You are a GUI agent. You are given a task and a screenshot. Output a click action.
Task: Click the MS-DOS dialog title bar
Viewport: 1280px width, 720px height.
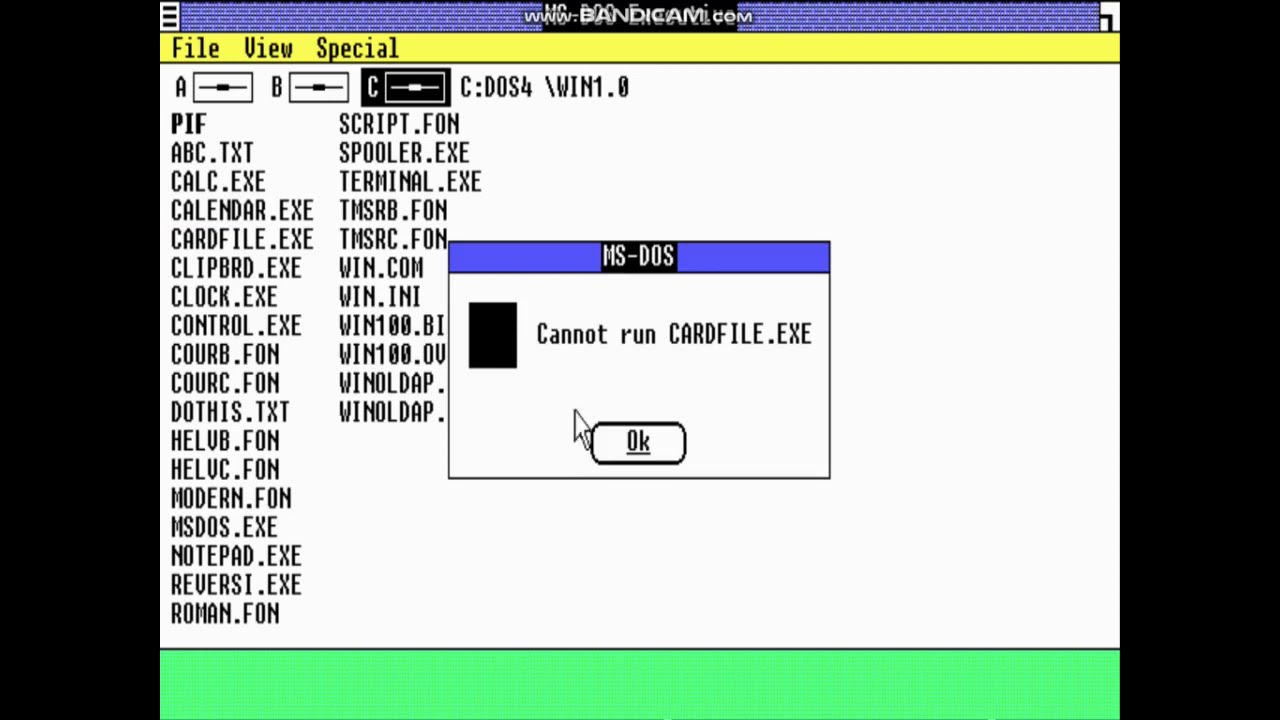coord(639,257)
